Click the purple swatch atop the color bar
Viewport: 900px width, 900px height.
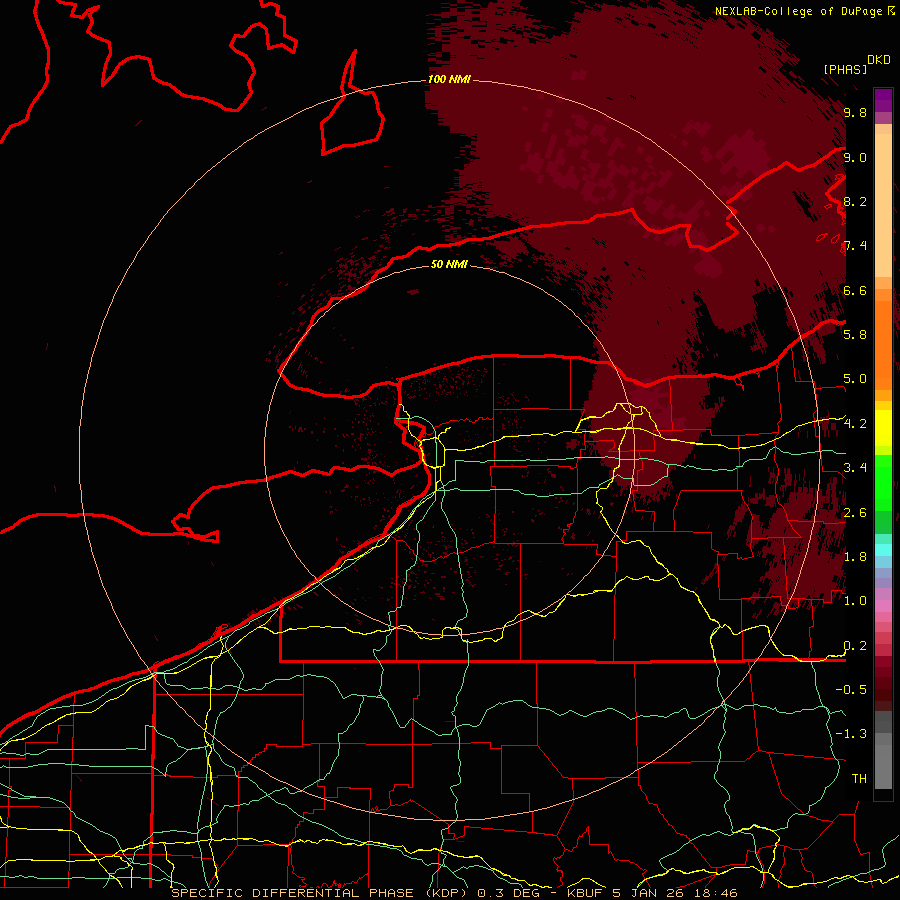click(883, 100)
